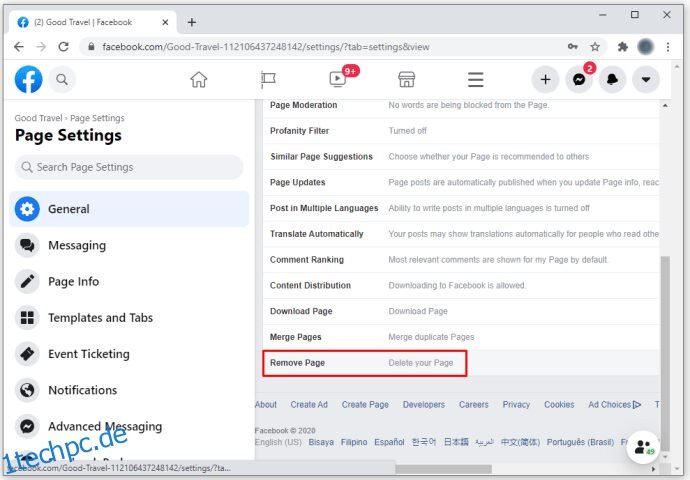Select General in settings sidebar
The height and width of the screenshot is (480, 690).
(129, 209)
